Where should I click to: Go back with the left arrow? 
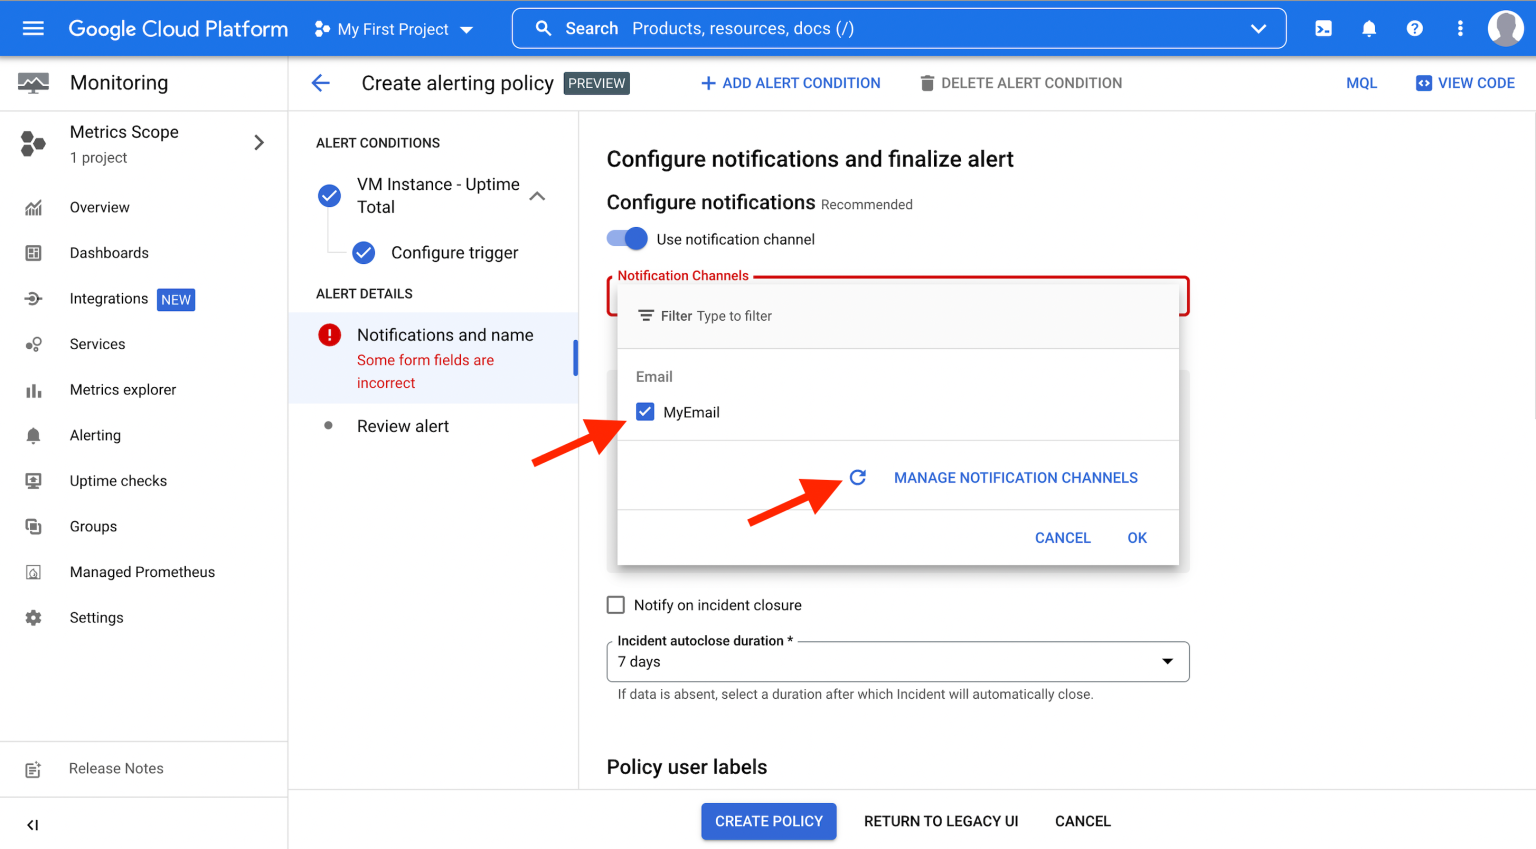(320, 83)
